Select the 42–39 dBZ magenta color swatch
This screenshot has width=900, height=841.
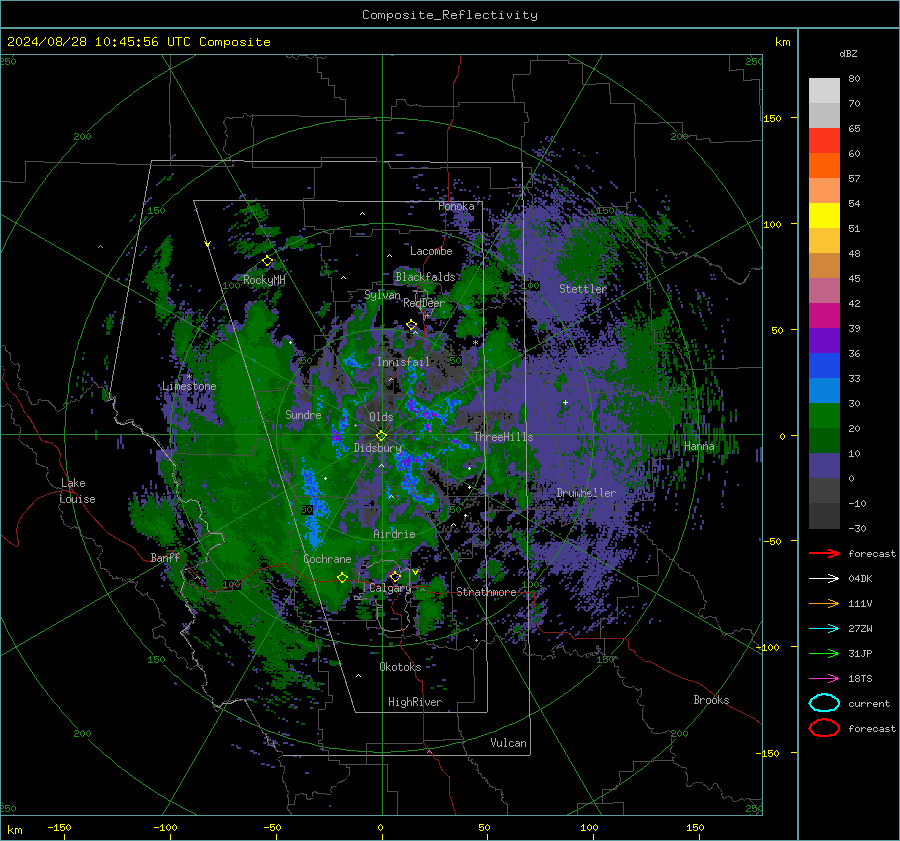coord(824,316)
